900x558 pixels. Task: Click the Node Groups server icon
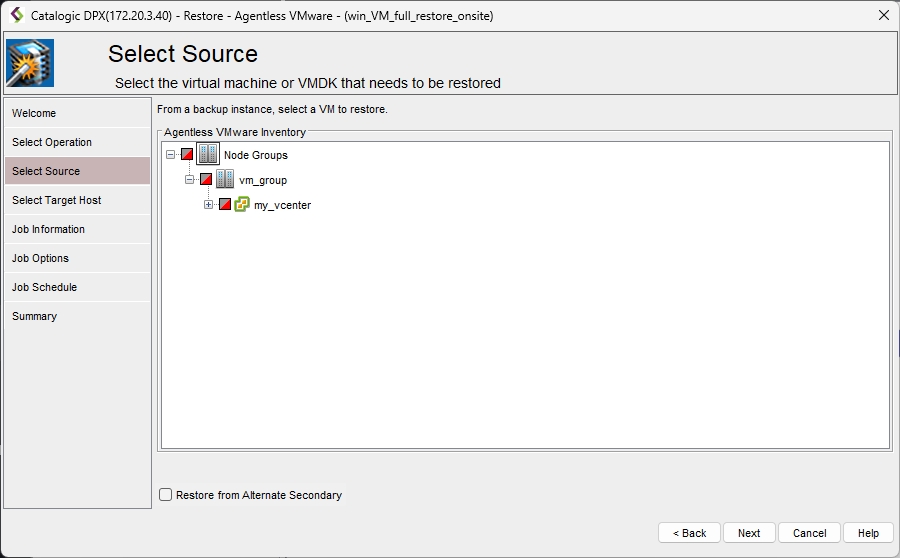208,155
